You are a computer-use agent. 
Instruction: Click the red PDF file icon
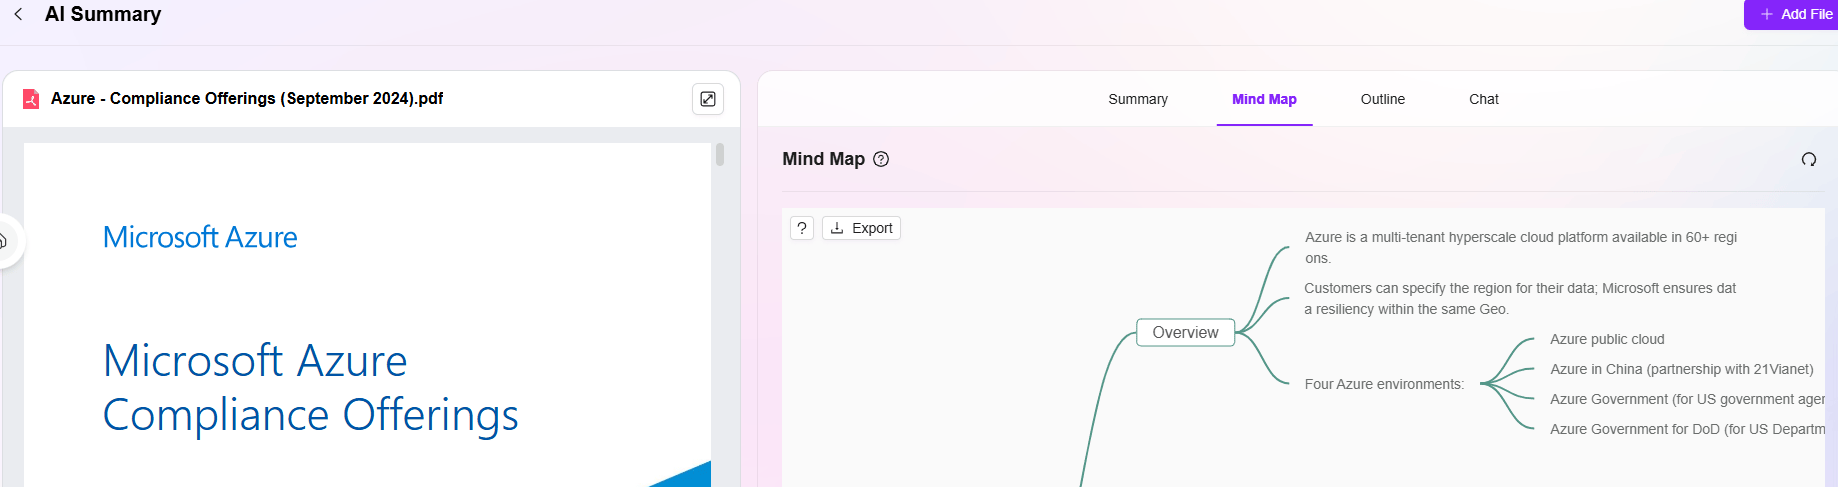[31, 99]
